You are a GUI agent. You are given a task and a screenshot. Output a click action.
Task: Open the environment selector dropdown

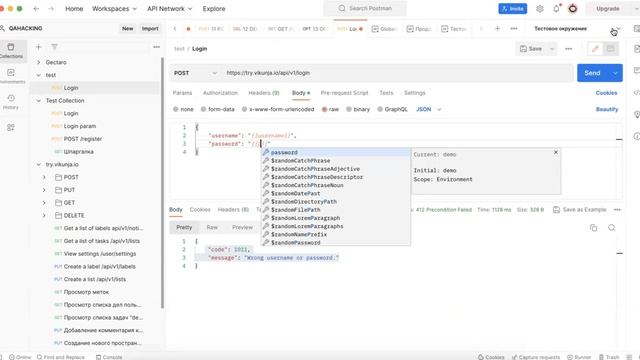click(578, 29)
